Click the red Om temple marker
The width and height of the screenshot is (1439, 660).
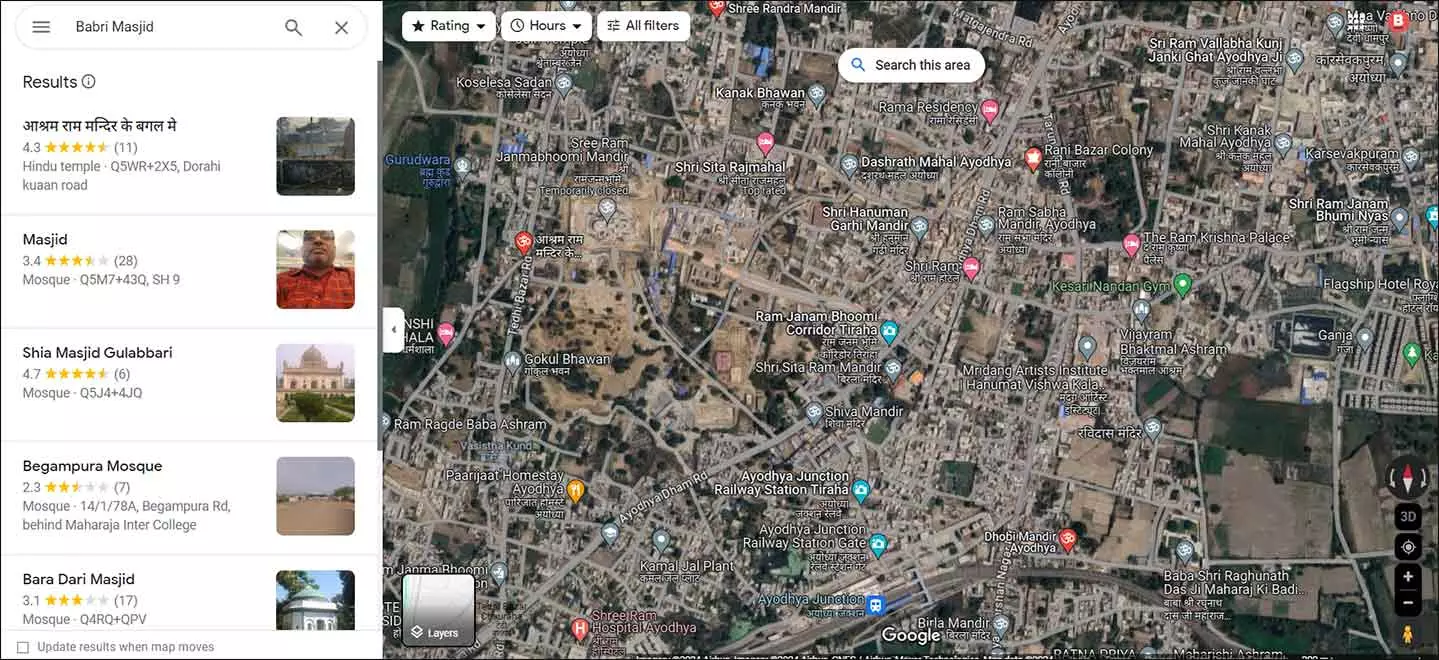(x=521, y=241)
